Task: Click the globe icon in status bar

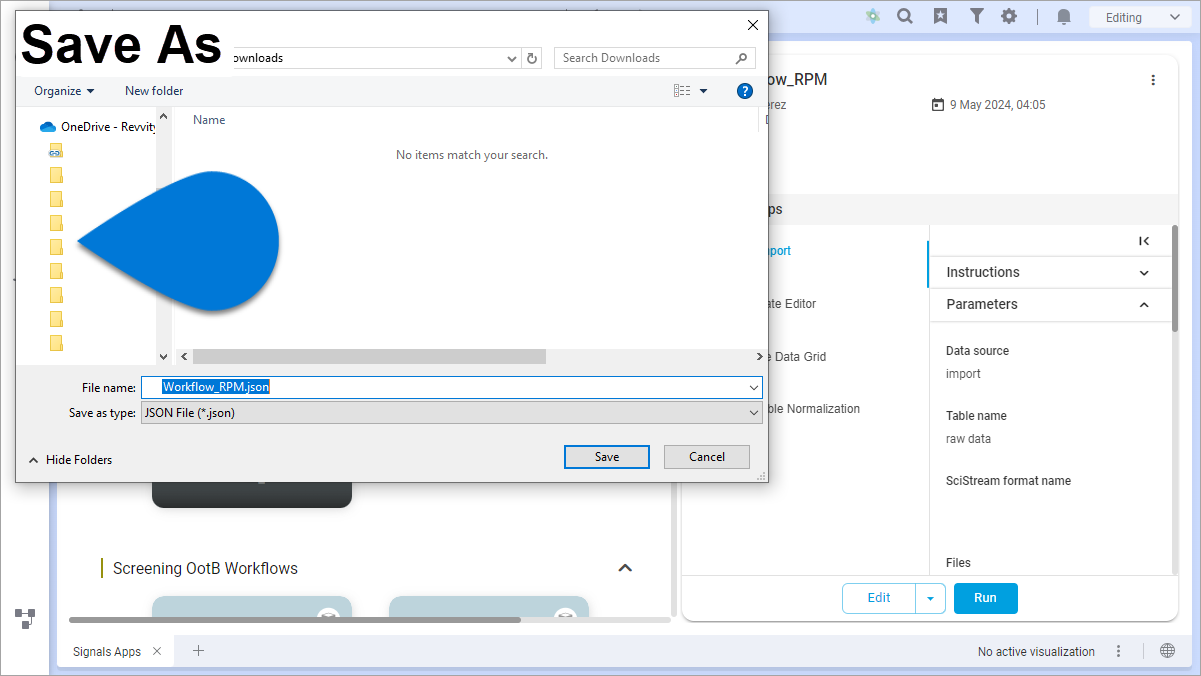Action: pyautogui.click(x=1167, y=651)
